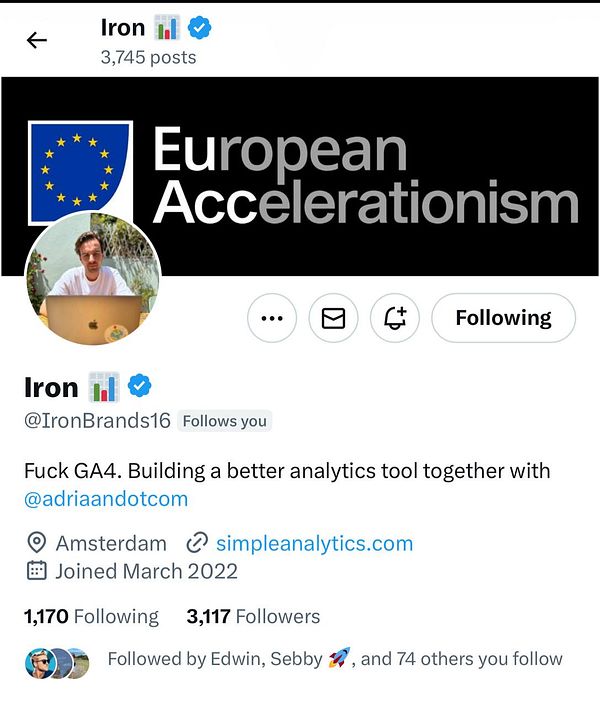Click the calendar Joined March 2022 icon

click(x=37, y=571)
